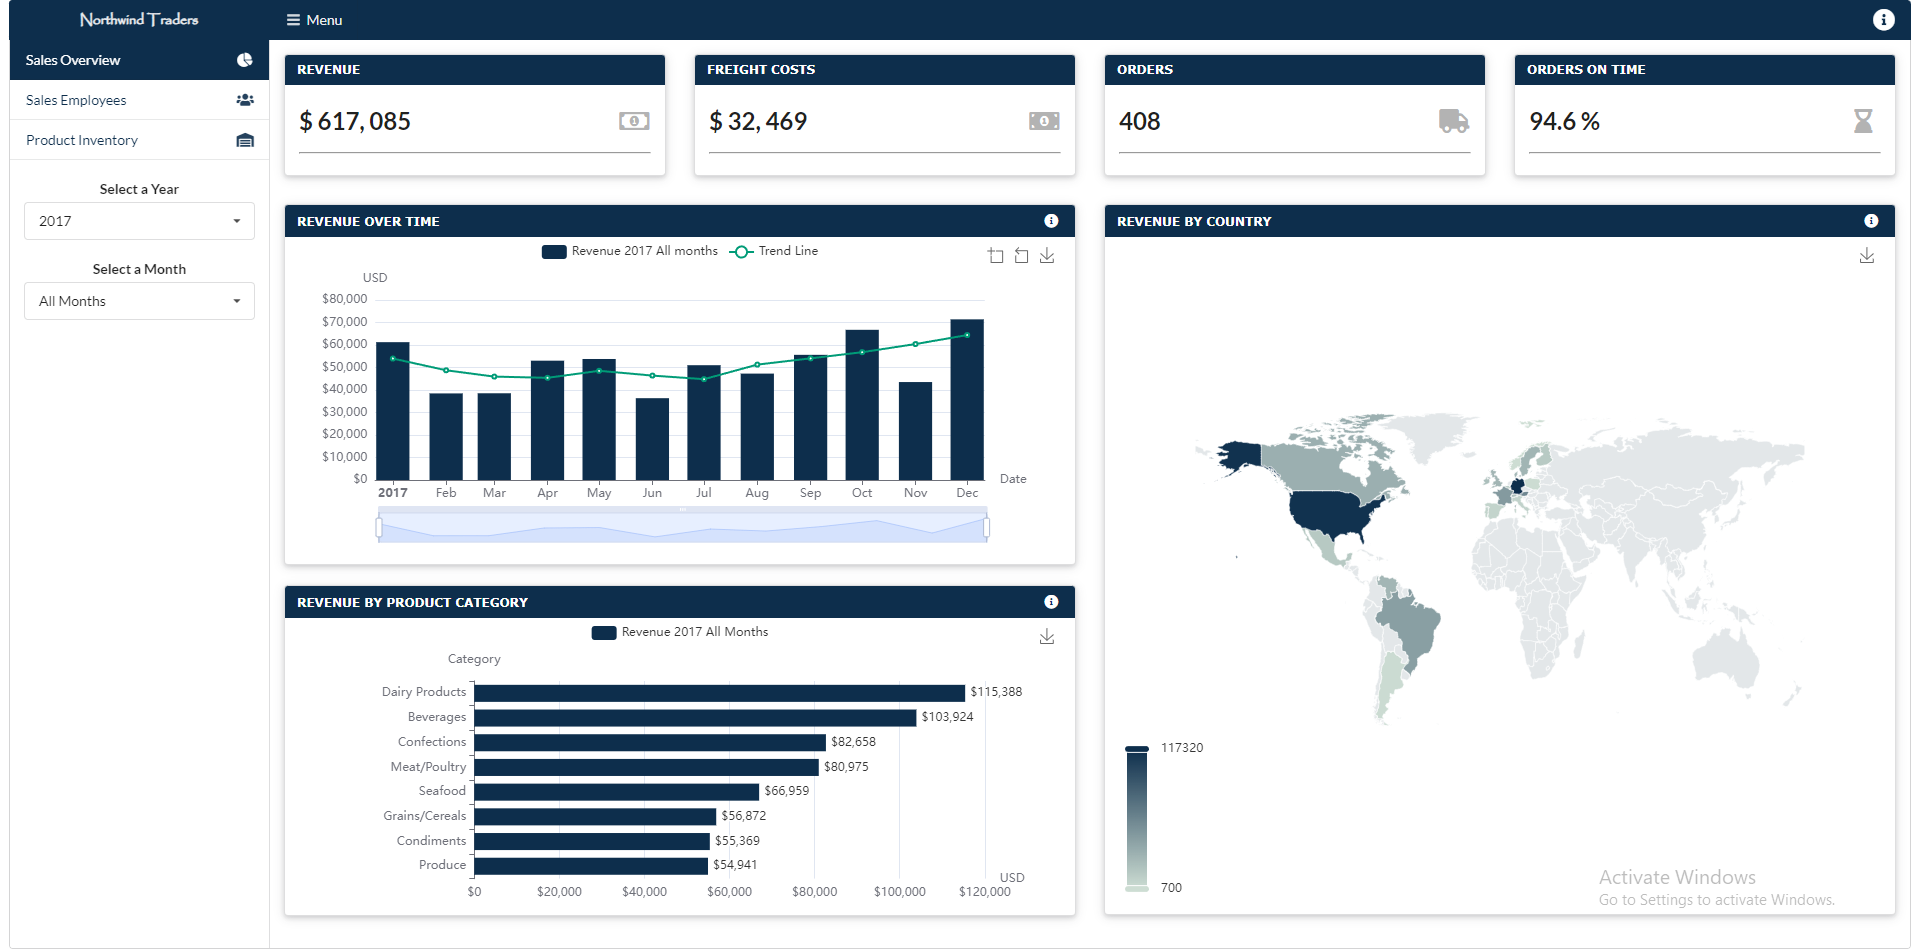Viewport: 1911px width, 950px height.
Task: Click the truck icon in Orders card
Action: pos(1454,121)
